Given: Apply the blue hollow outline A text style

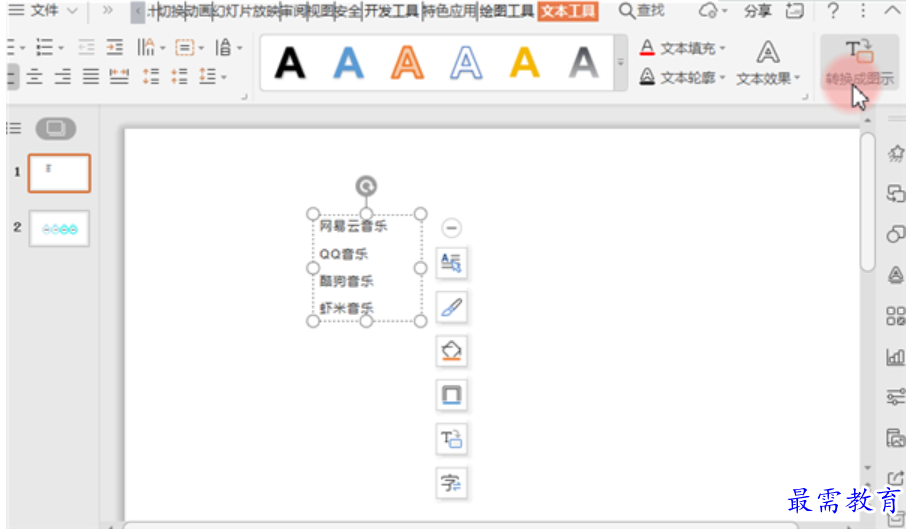Looking at the screenshot, I should (x=466, y=63).
